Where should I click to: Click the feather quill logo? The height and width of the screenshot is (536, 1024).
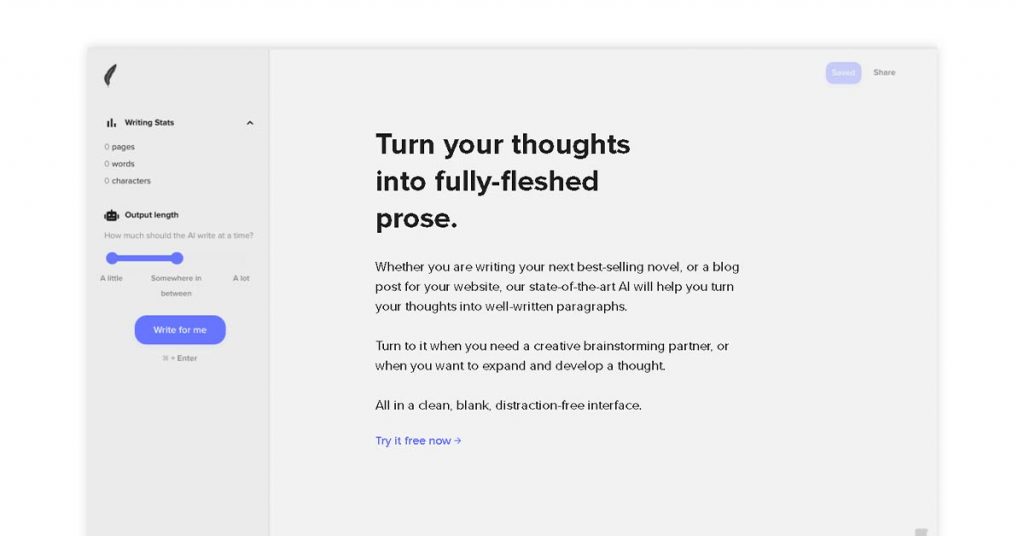coord(110,75)
